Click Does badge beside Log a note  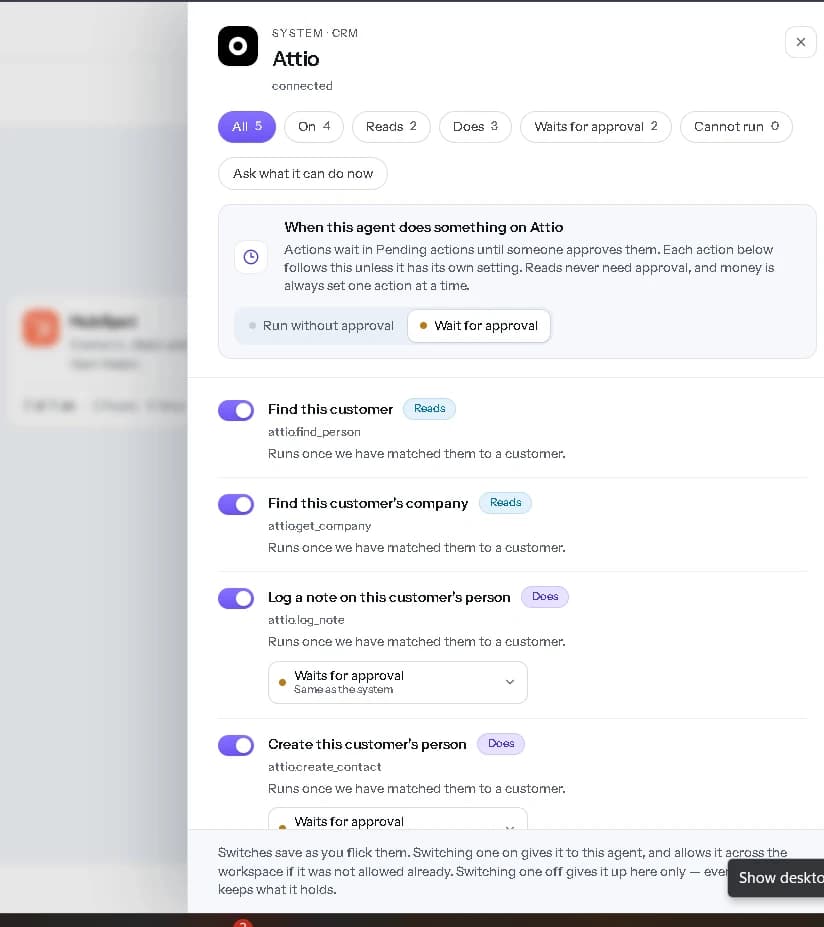pyautogui.click(x=544, y=597)
